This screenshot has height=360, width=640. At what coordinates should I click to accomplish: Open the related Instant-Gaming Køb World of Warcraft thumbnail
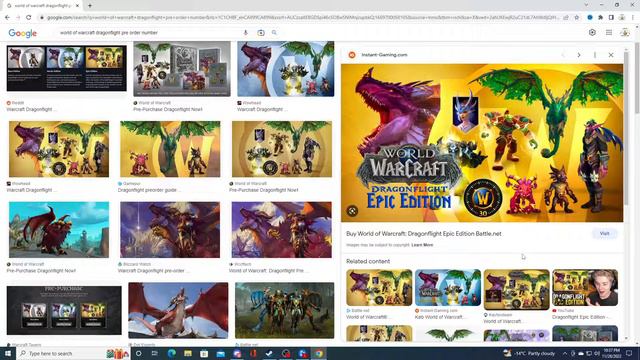click(x=448, y=287)
